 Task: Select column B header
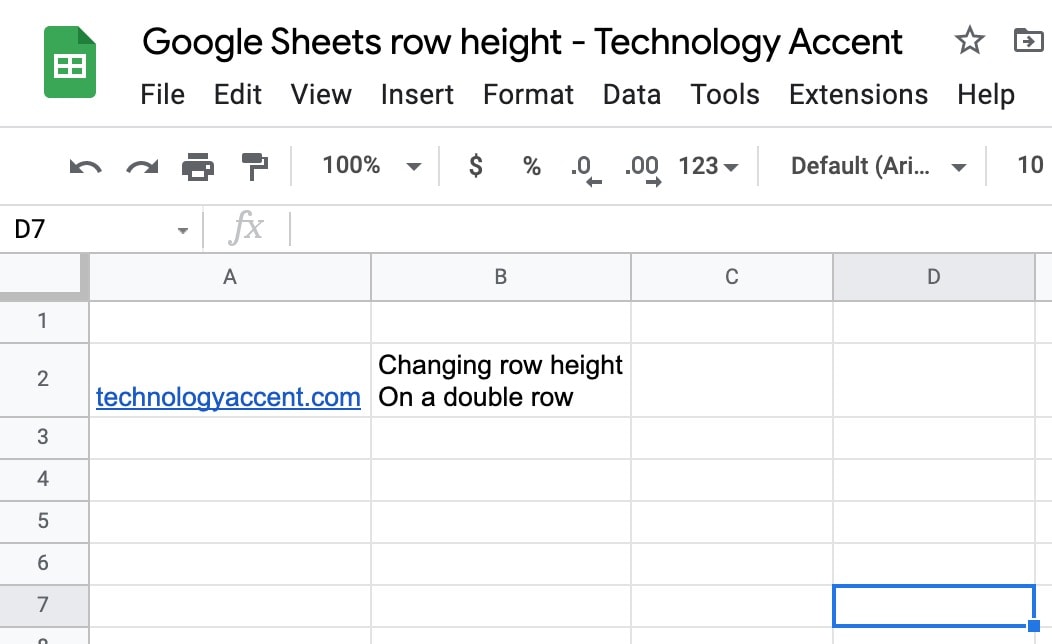tap(501, 276)
